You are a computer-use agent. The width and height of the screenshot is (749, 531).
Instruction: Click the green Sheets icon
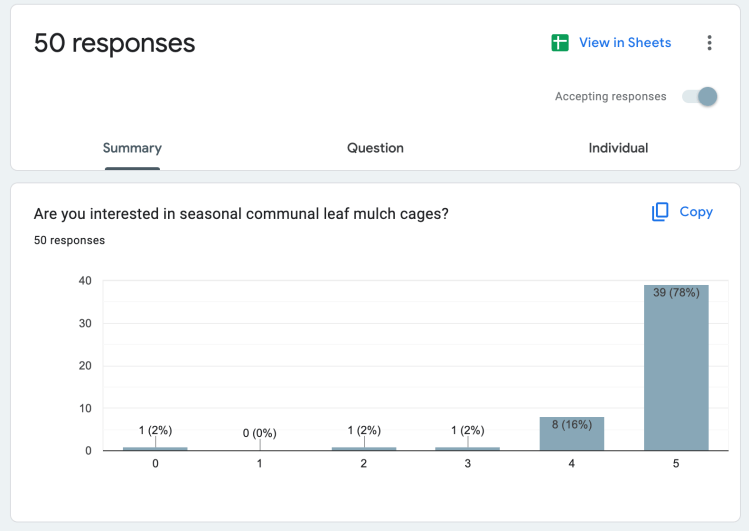560,43
